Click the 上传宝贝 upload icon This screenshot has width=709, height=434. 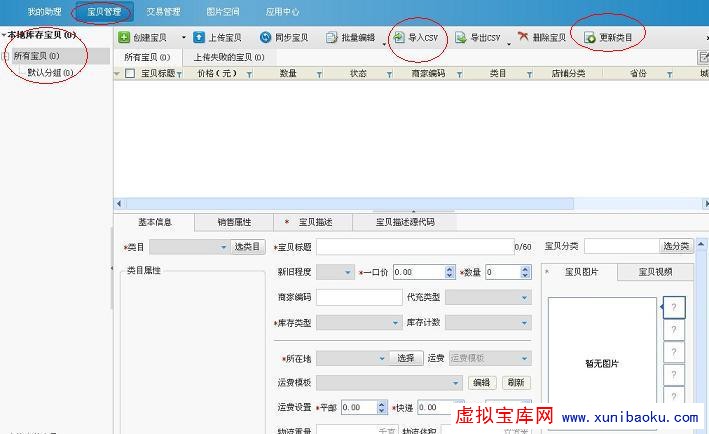coord(198,37)
